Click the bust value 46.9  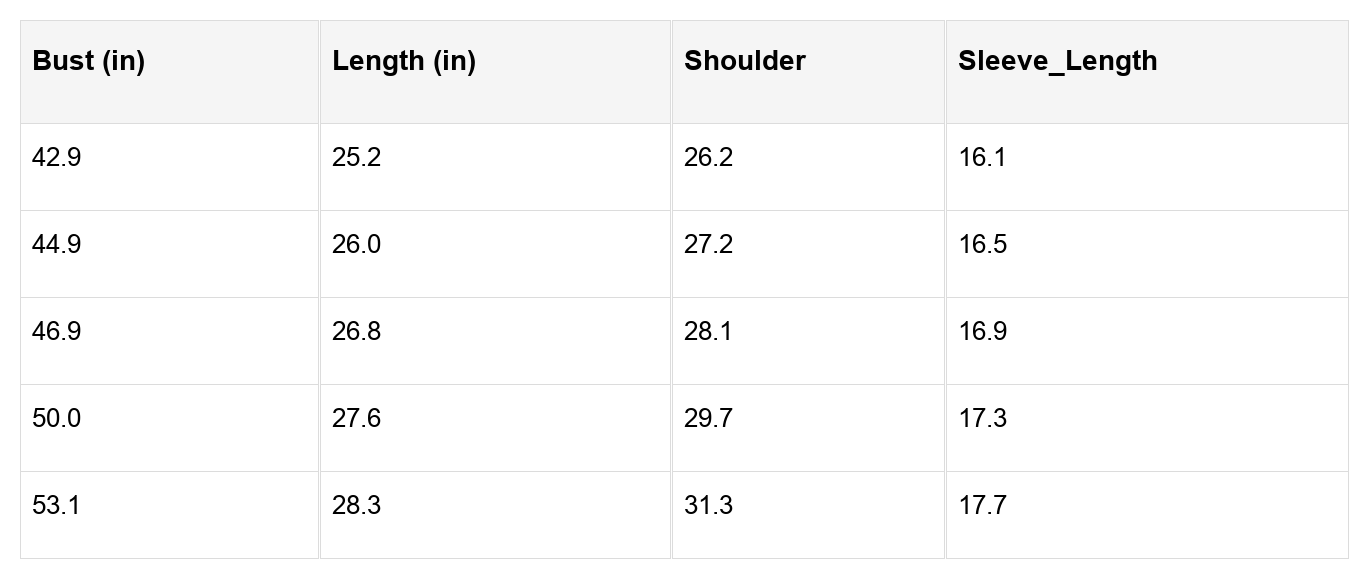tap(57, 332)
